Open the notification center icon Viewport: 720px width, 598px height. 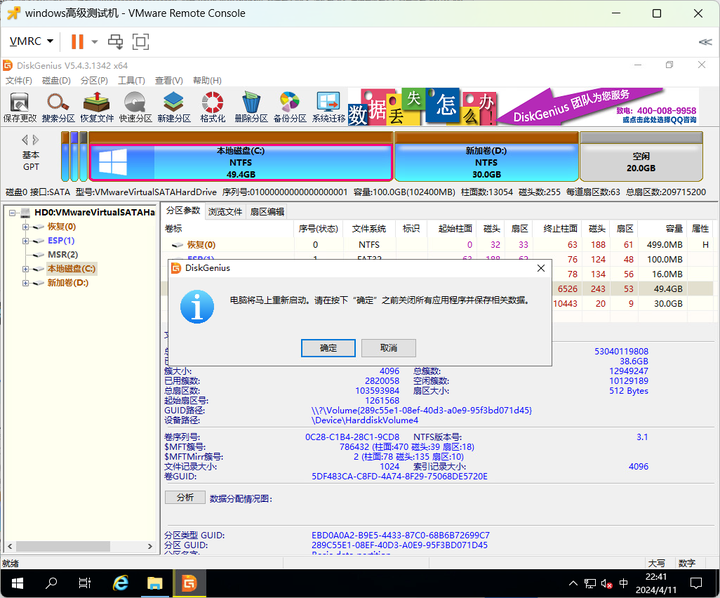click(696, 583)
